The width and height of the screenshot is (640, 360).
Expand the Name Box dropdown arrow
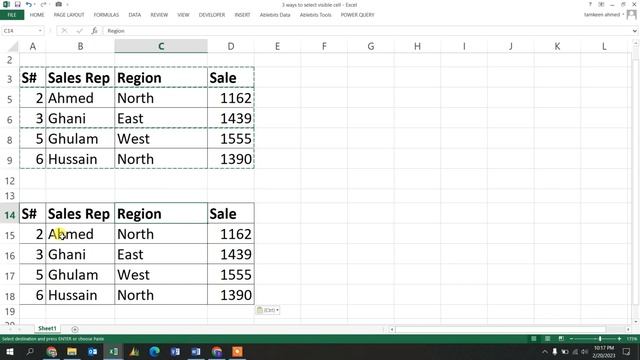(40, 31)
